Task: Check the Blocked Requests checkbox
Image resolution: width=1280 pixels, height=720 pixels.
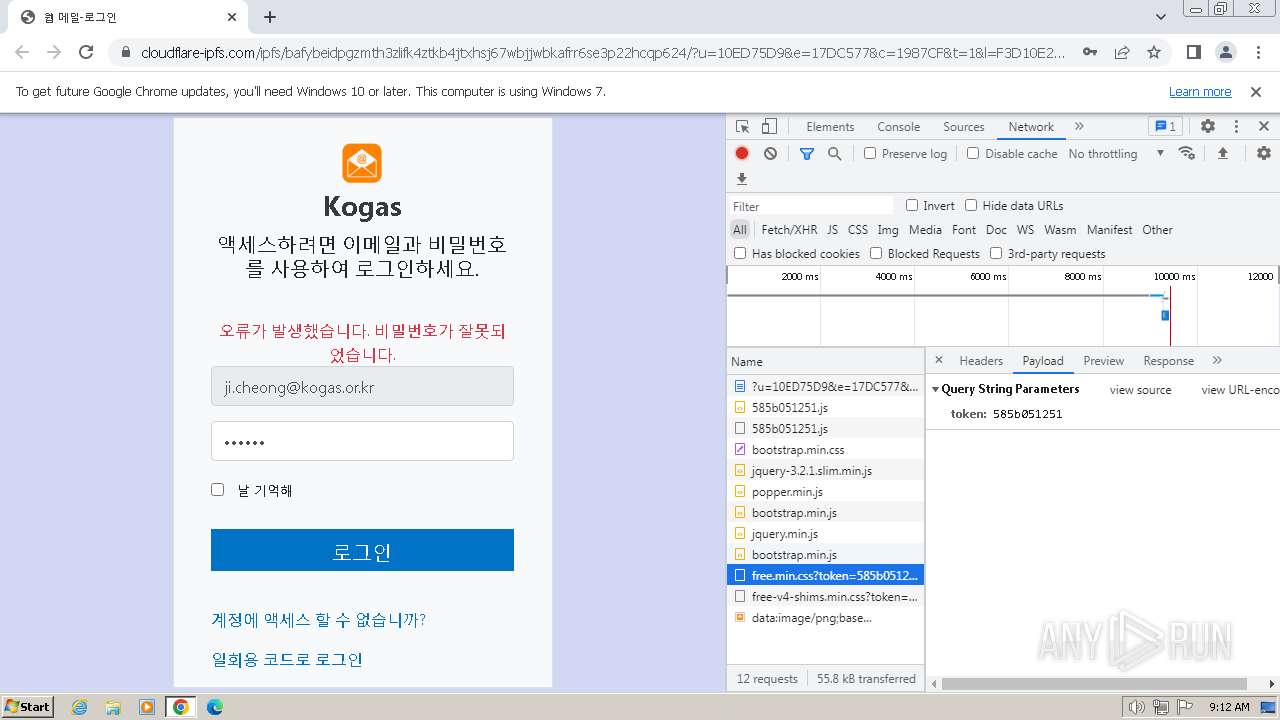Action: coord(876,254)
